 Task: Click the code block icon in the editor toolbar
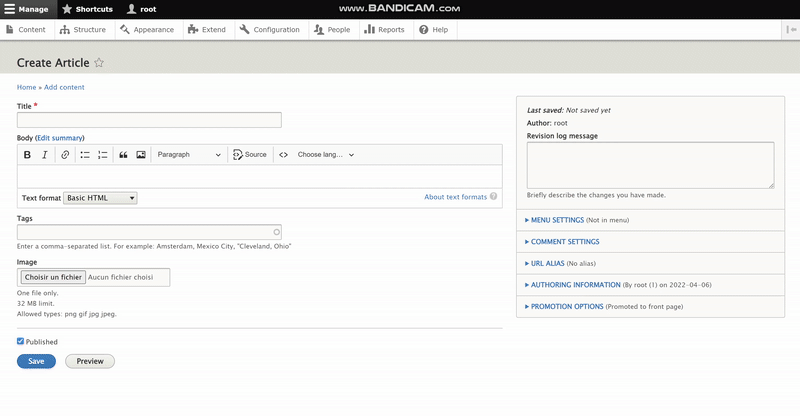(x=284, y=155)
